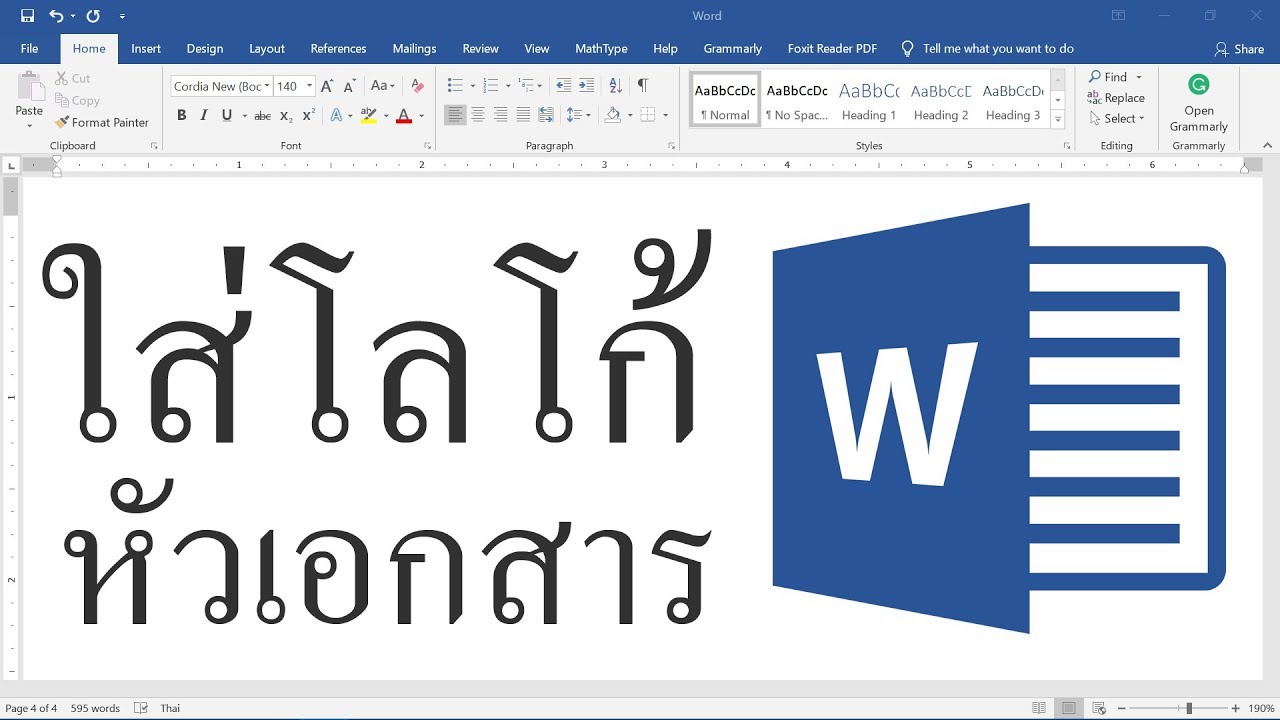Apply the No Spacing style
The image size is (1280, 720).
coord(797,100)
